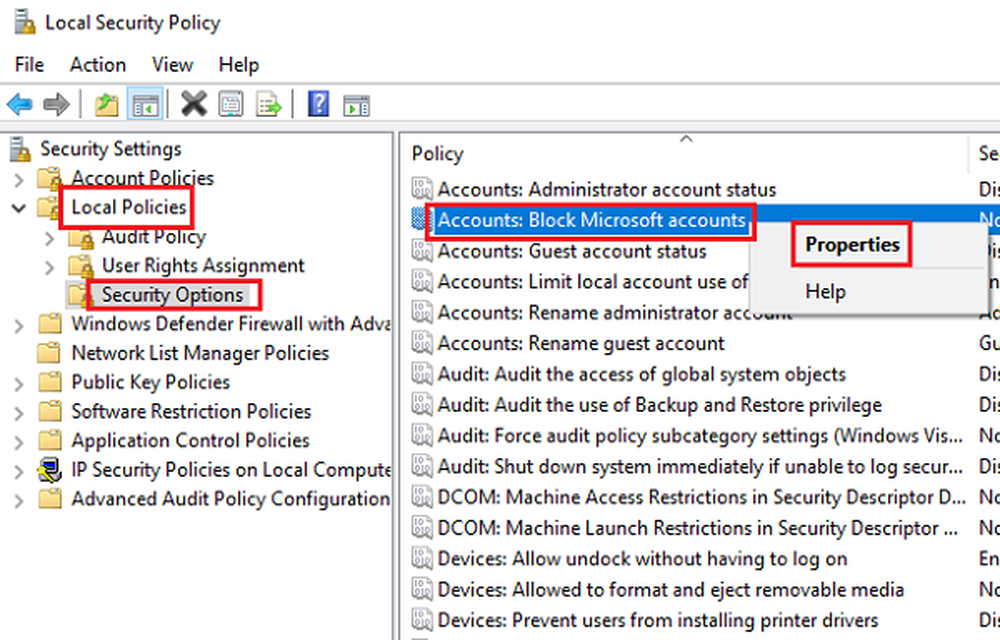This screenshot has height=640, width=1000.
Task: Select Audit the use of Backup and Restore privilege
Action: click(x=659, y=405)
